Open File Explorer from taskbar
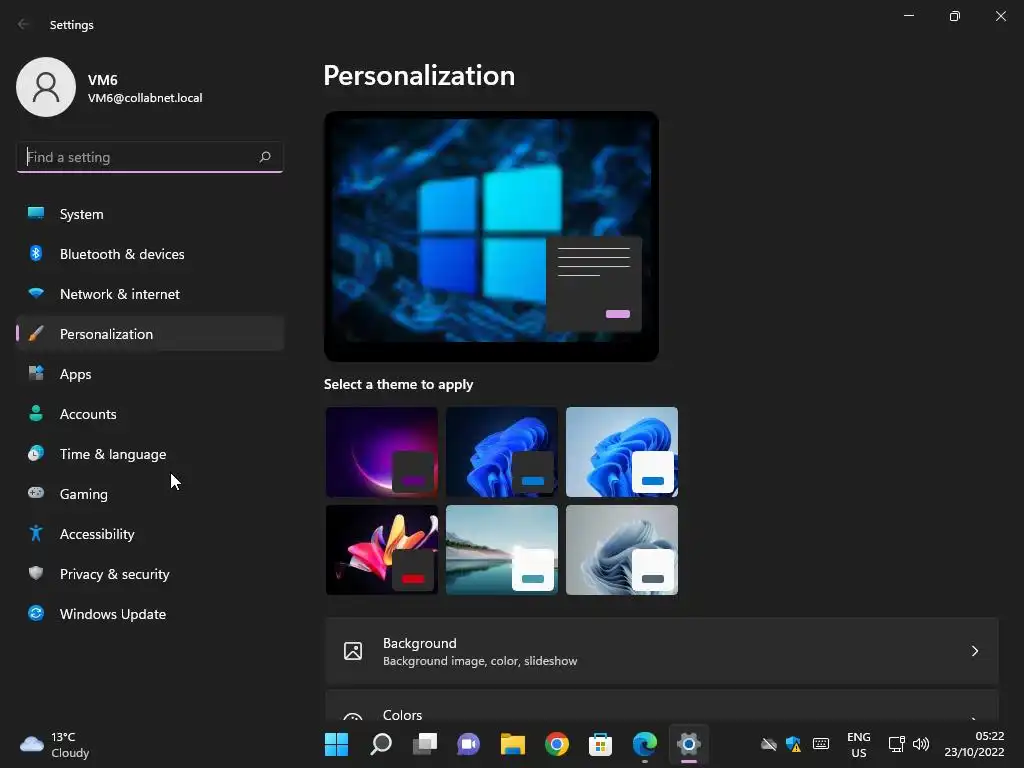 point(513,744)
